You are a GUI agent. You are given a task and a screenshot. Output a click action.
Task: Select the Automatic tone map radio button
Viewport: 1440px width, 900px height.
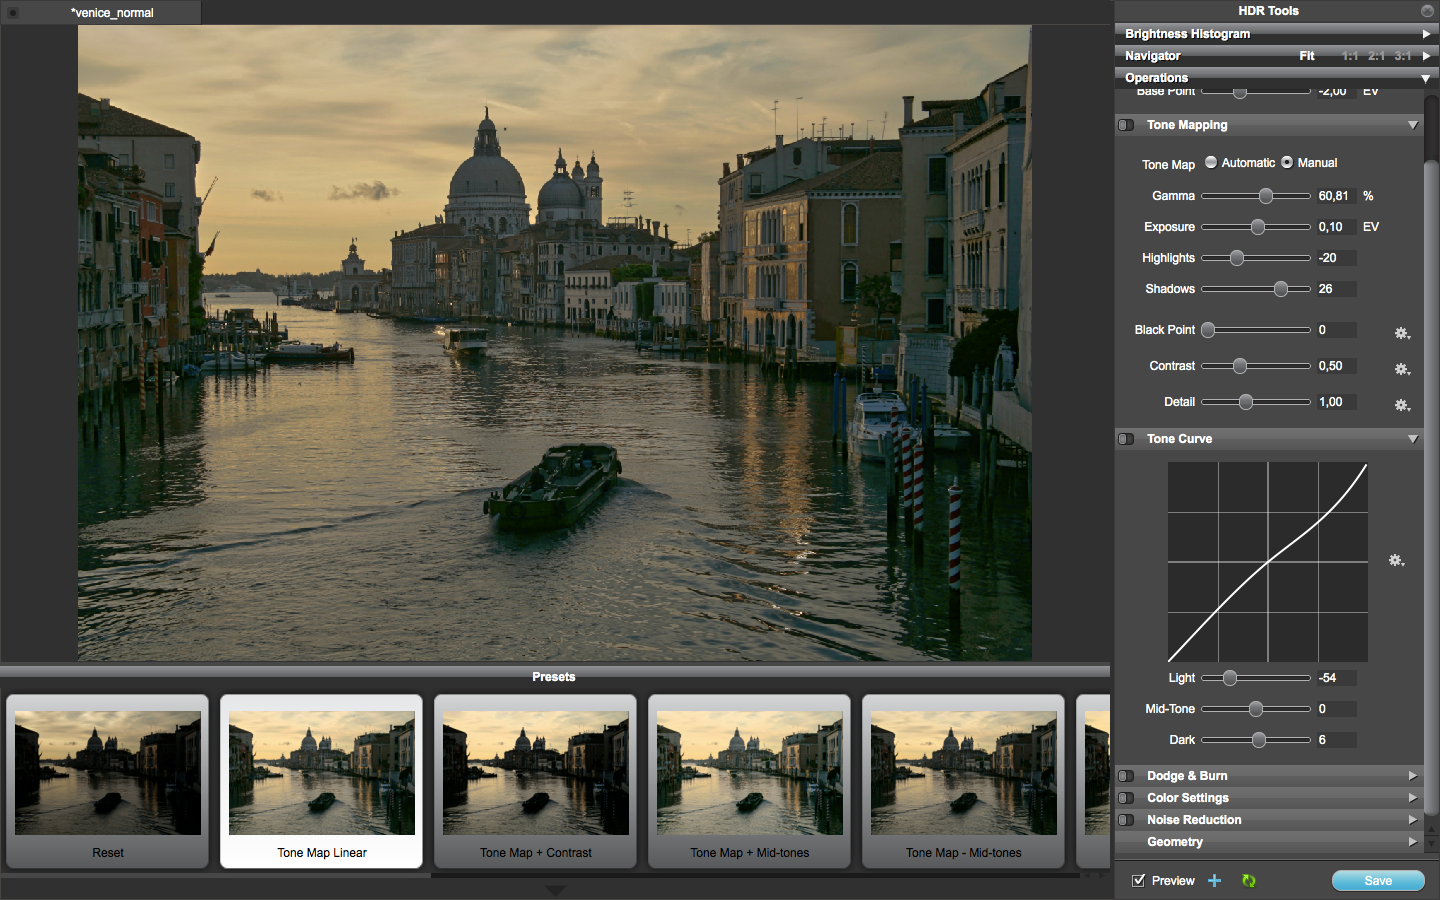click(1211, 162)
